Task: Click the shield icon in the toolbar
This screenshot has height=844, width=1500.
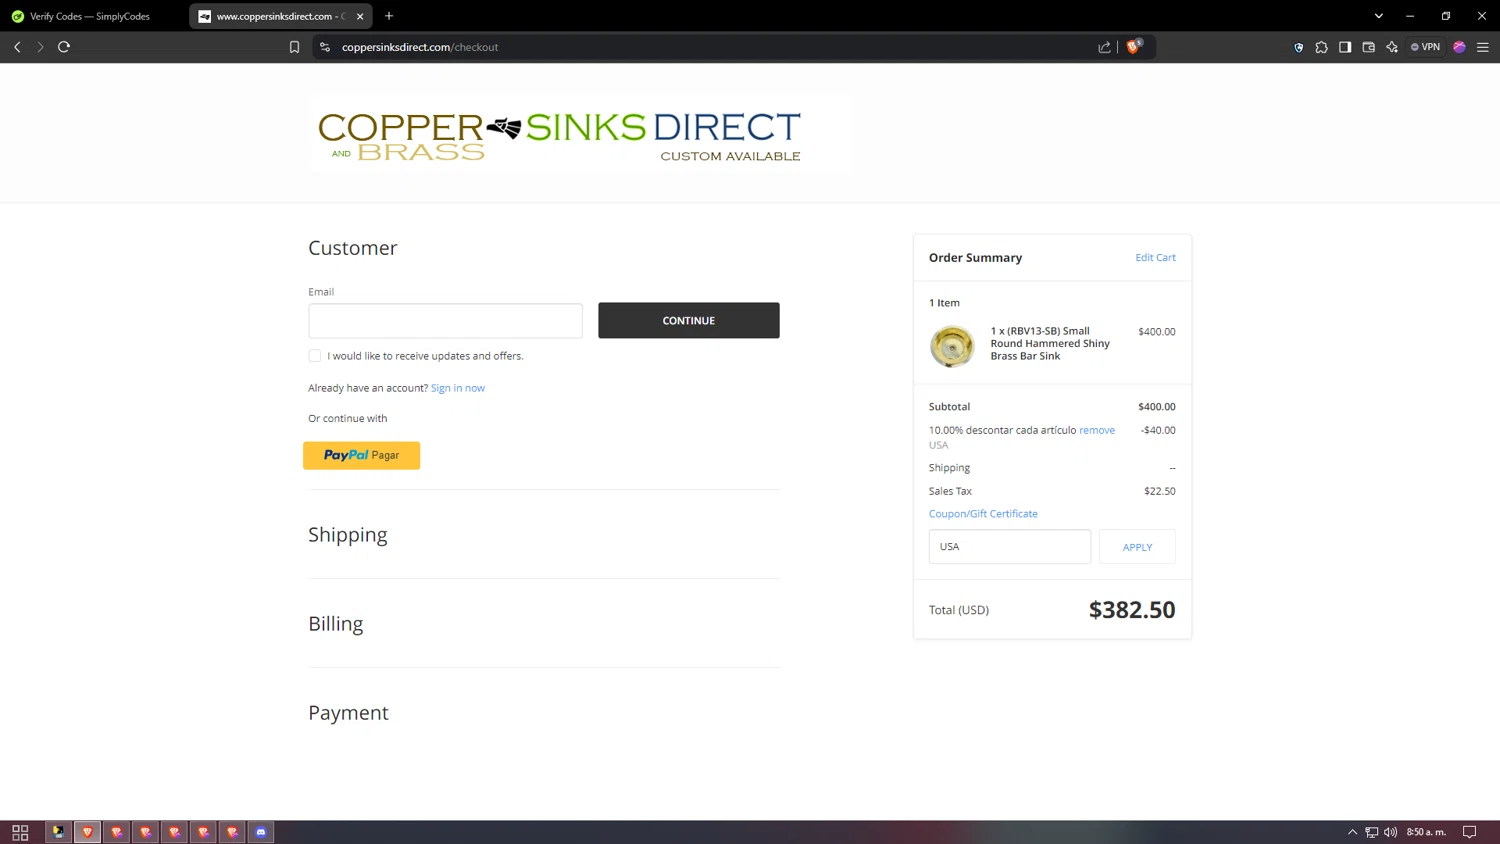Action: pyautogui.click(x=1299, y=47)
